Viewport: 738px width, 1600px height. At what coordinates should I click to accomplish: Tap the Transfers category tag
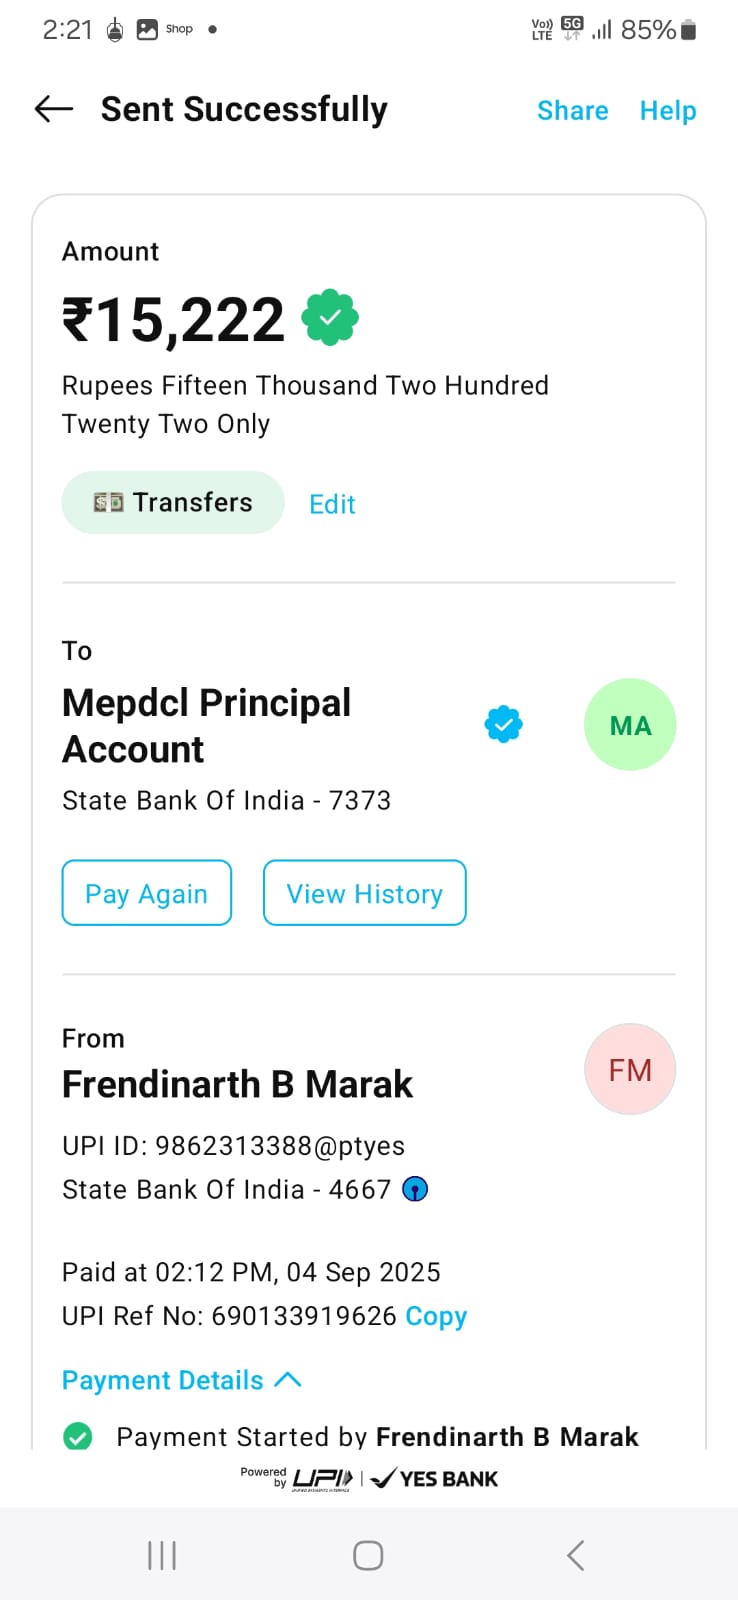[x=173, y=502]
